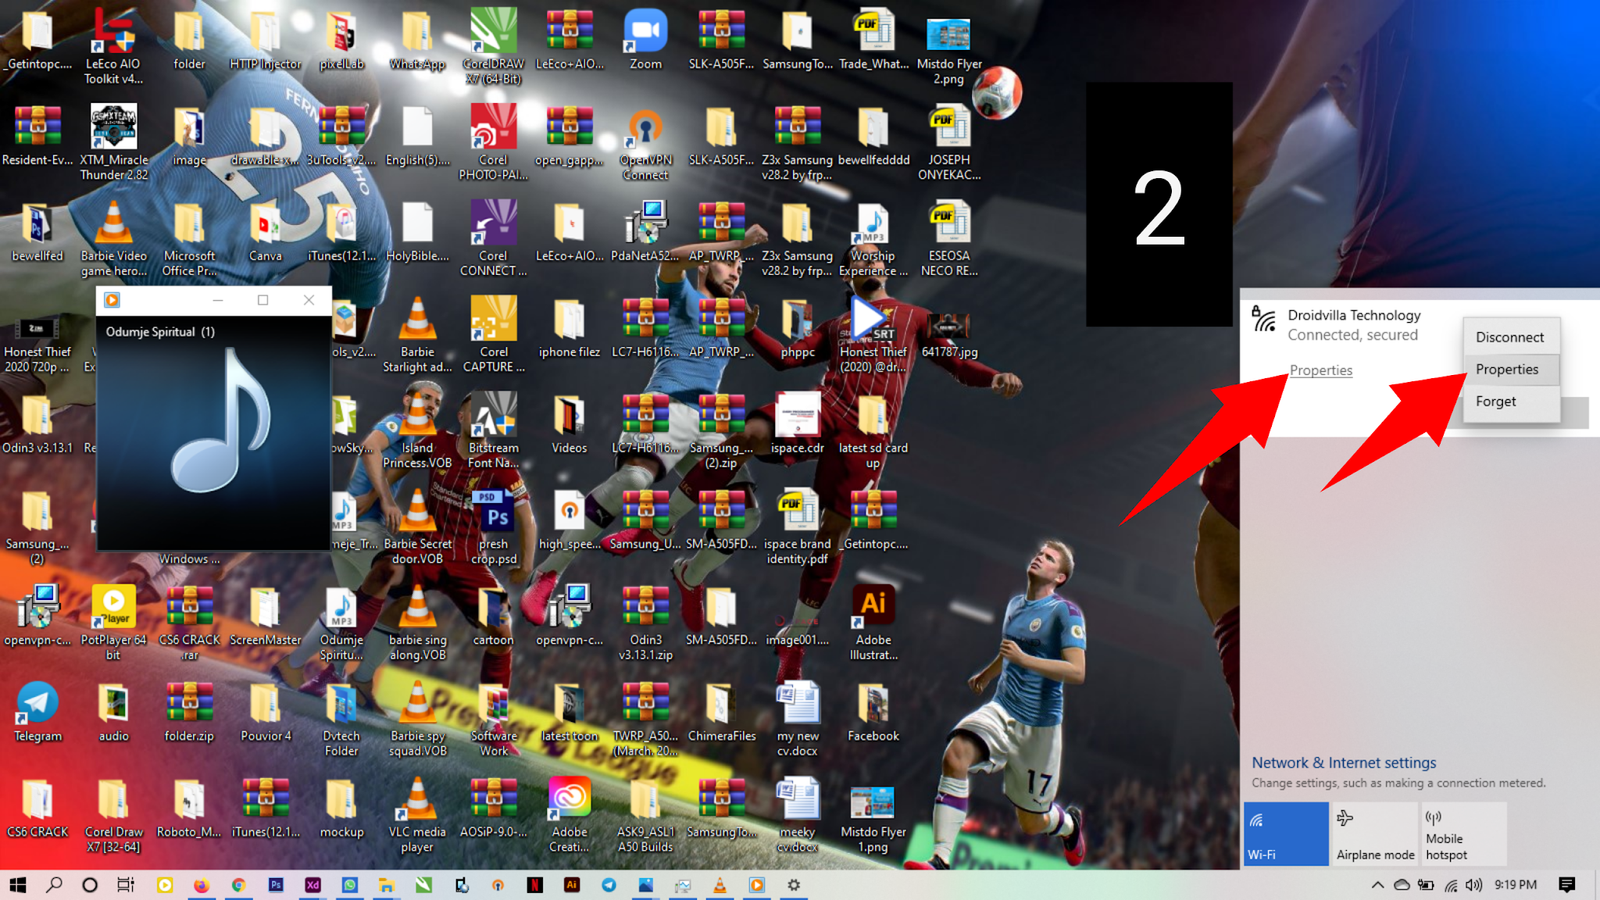Click the Odumje Spiritual (1) track title

tap(160, 332)
